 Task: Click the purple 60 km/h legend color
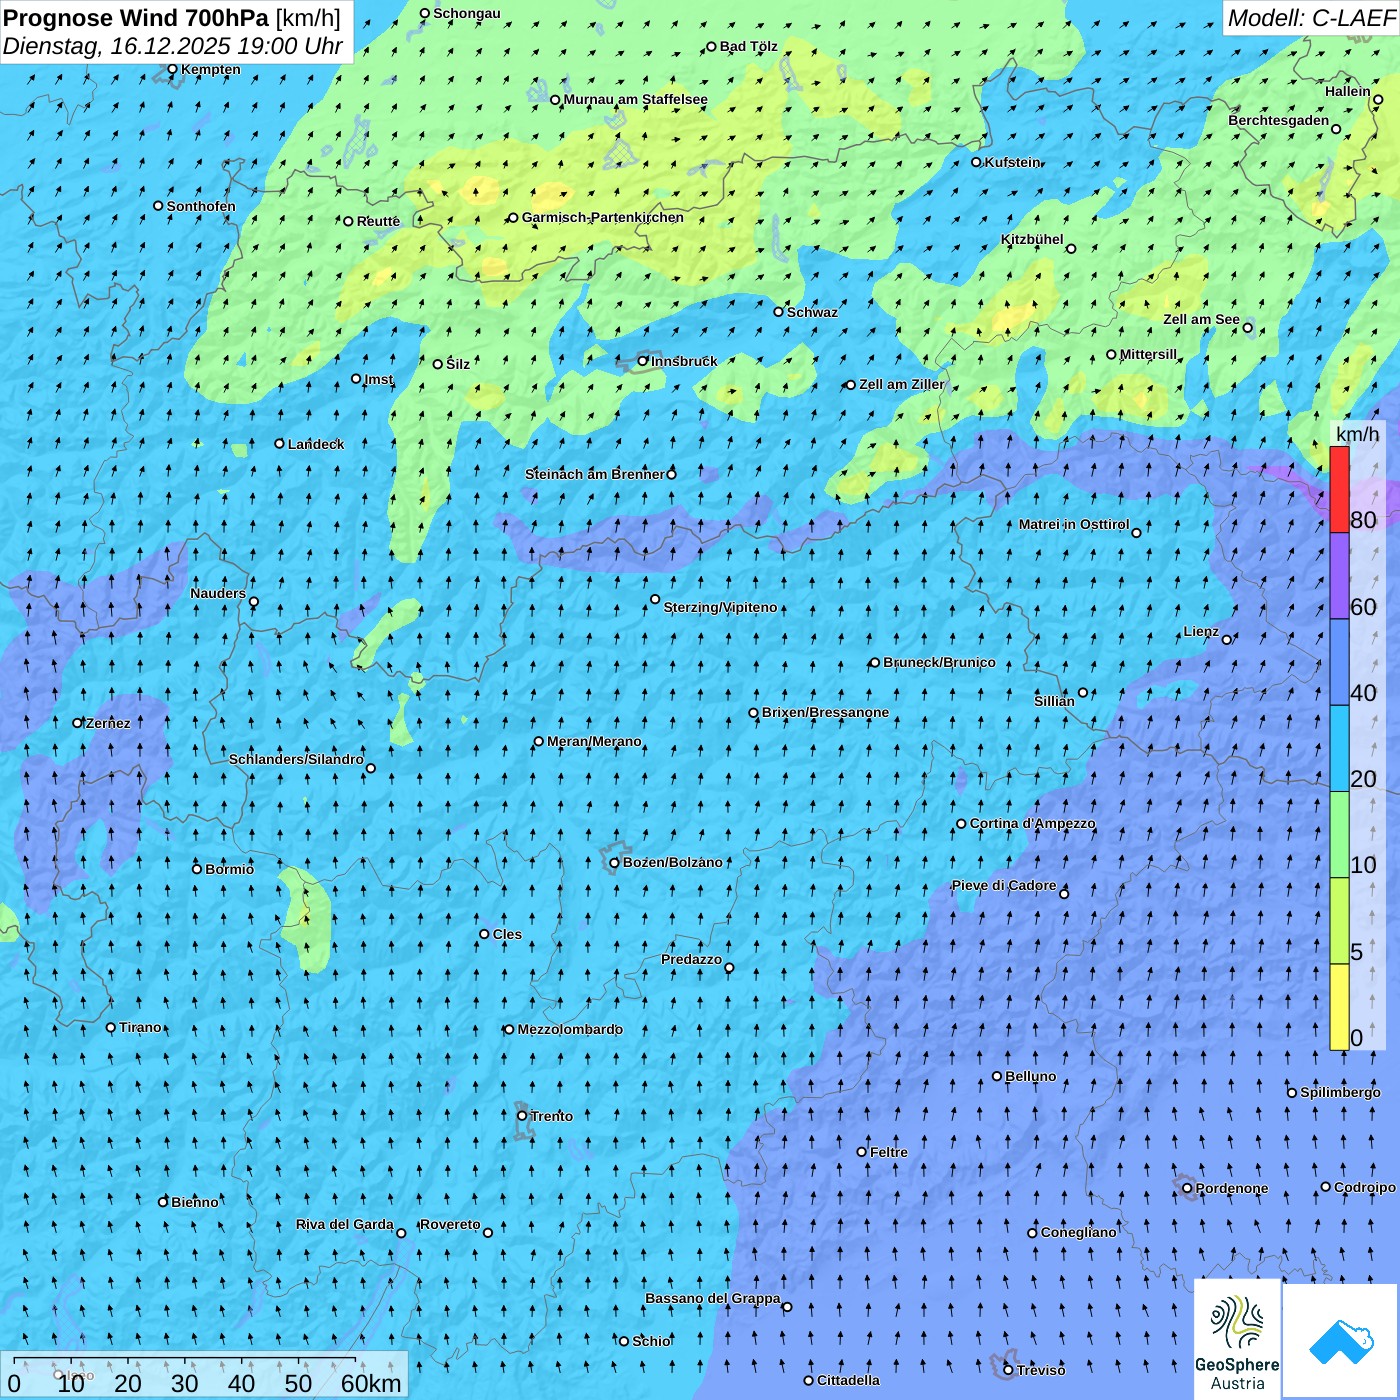1339,576
